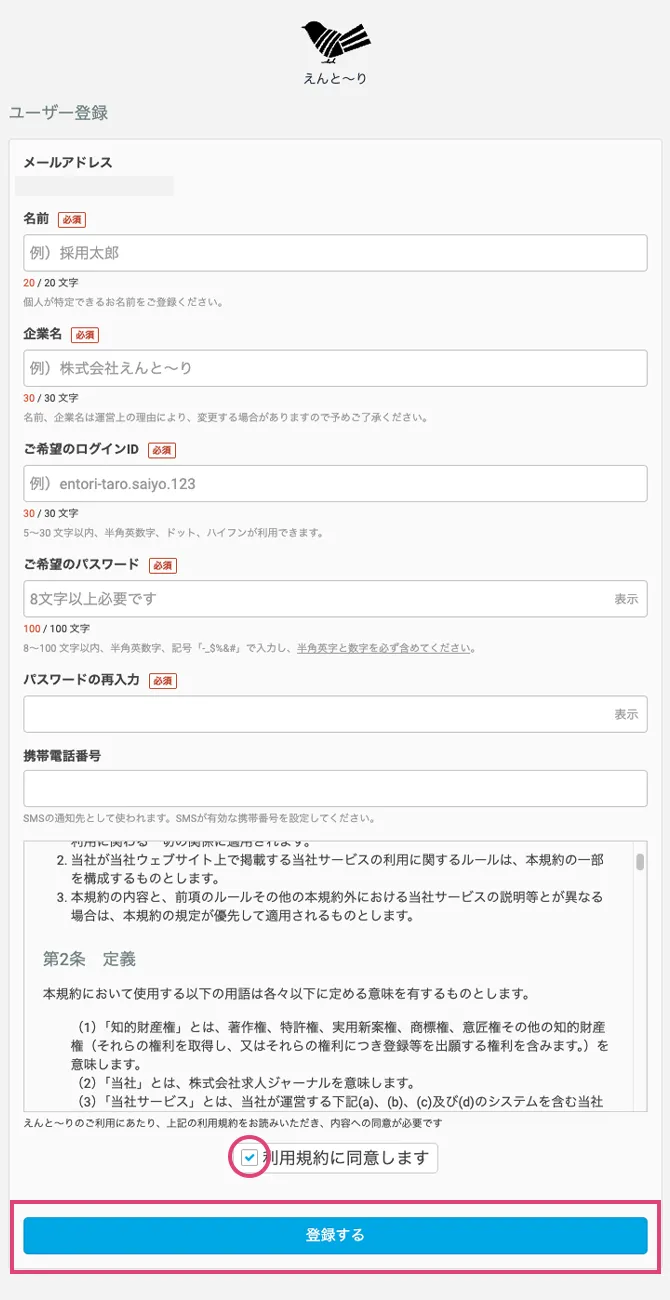Click the bird logo icon

click(335, 41)
